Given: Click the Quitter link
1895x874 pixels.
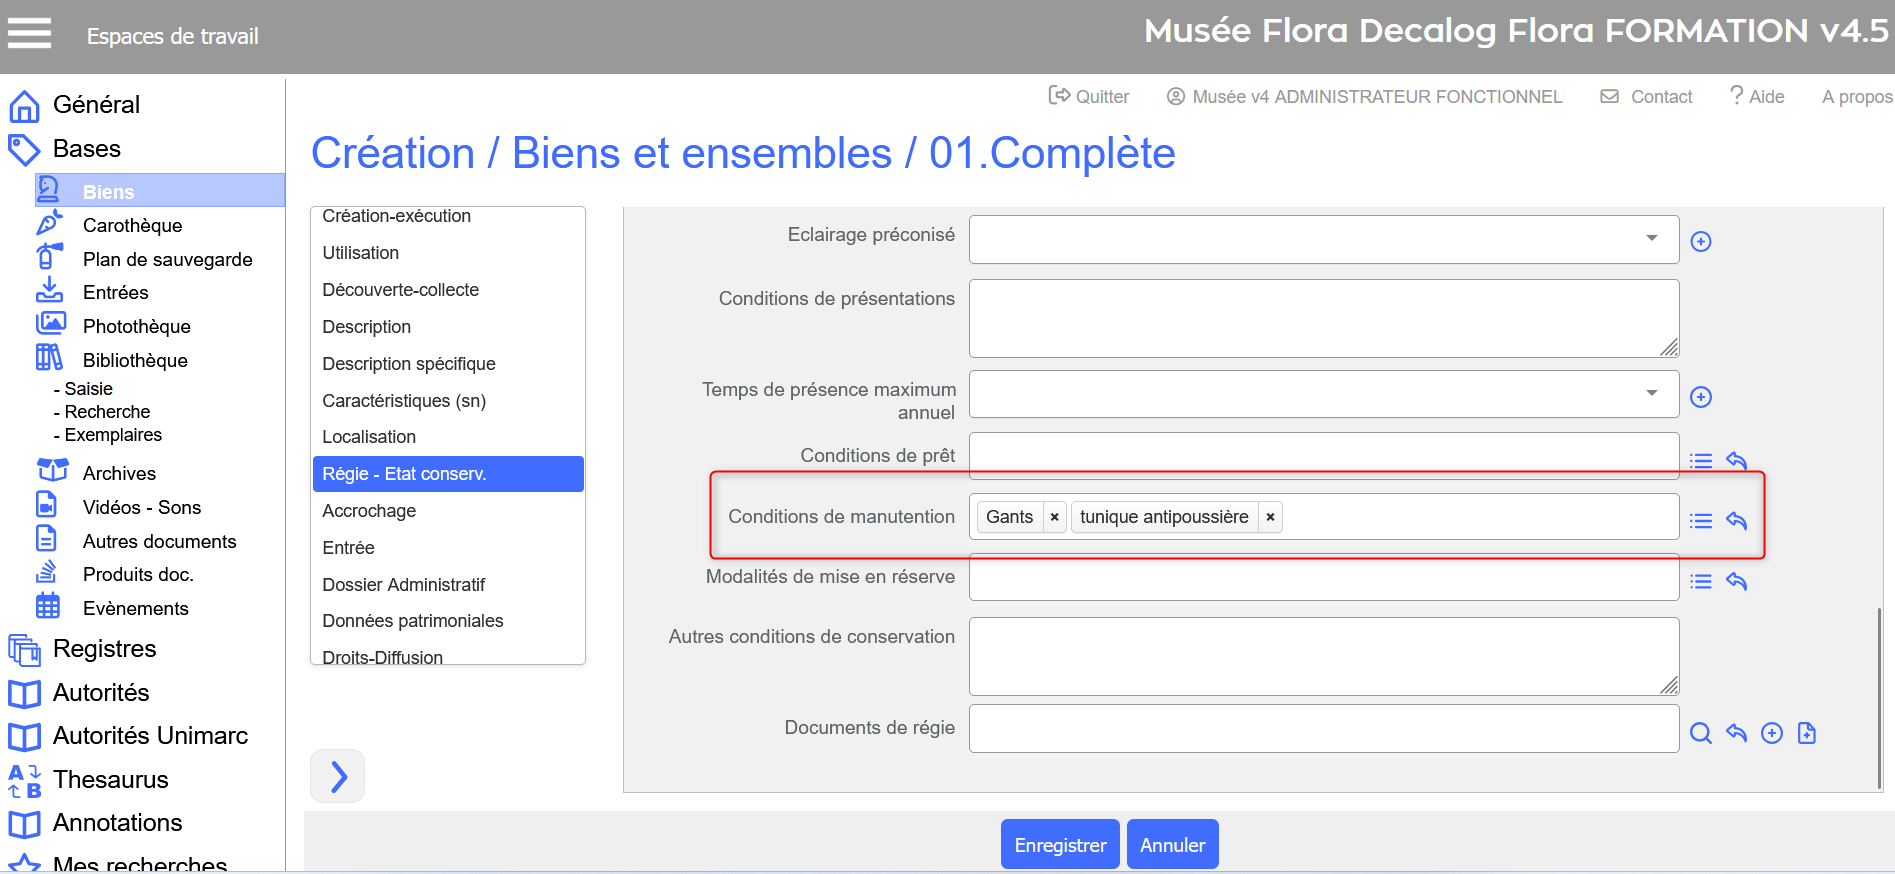Looking at the screenshot, I should [x=1089, y=97].
